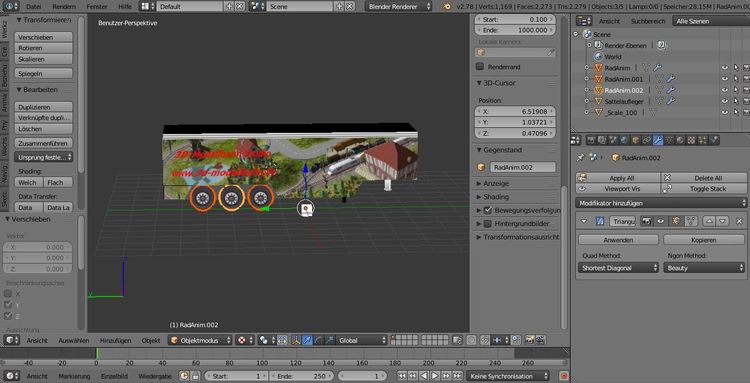Image resolution: width=750 pixels, height=383 pixels.
Task: Toggle the Bewegungsverfolgung checkbox
Action: [x=488, y=210]
